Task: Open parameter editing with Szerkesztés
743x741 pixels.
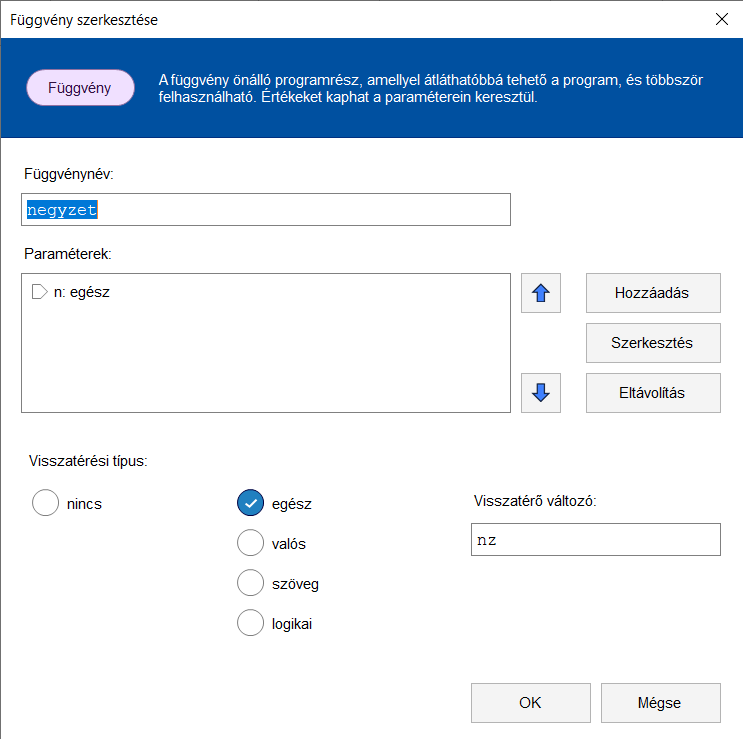Action: click(x=652, y=343)
